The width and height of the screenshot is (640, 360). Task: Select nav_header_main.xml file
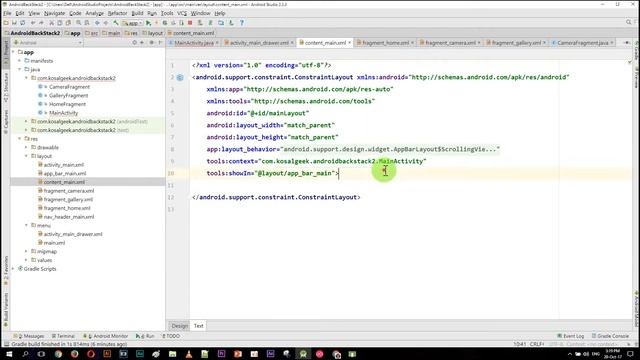69,217
